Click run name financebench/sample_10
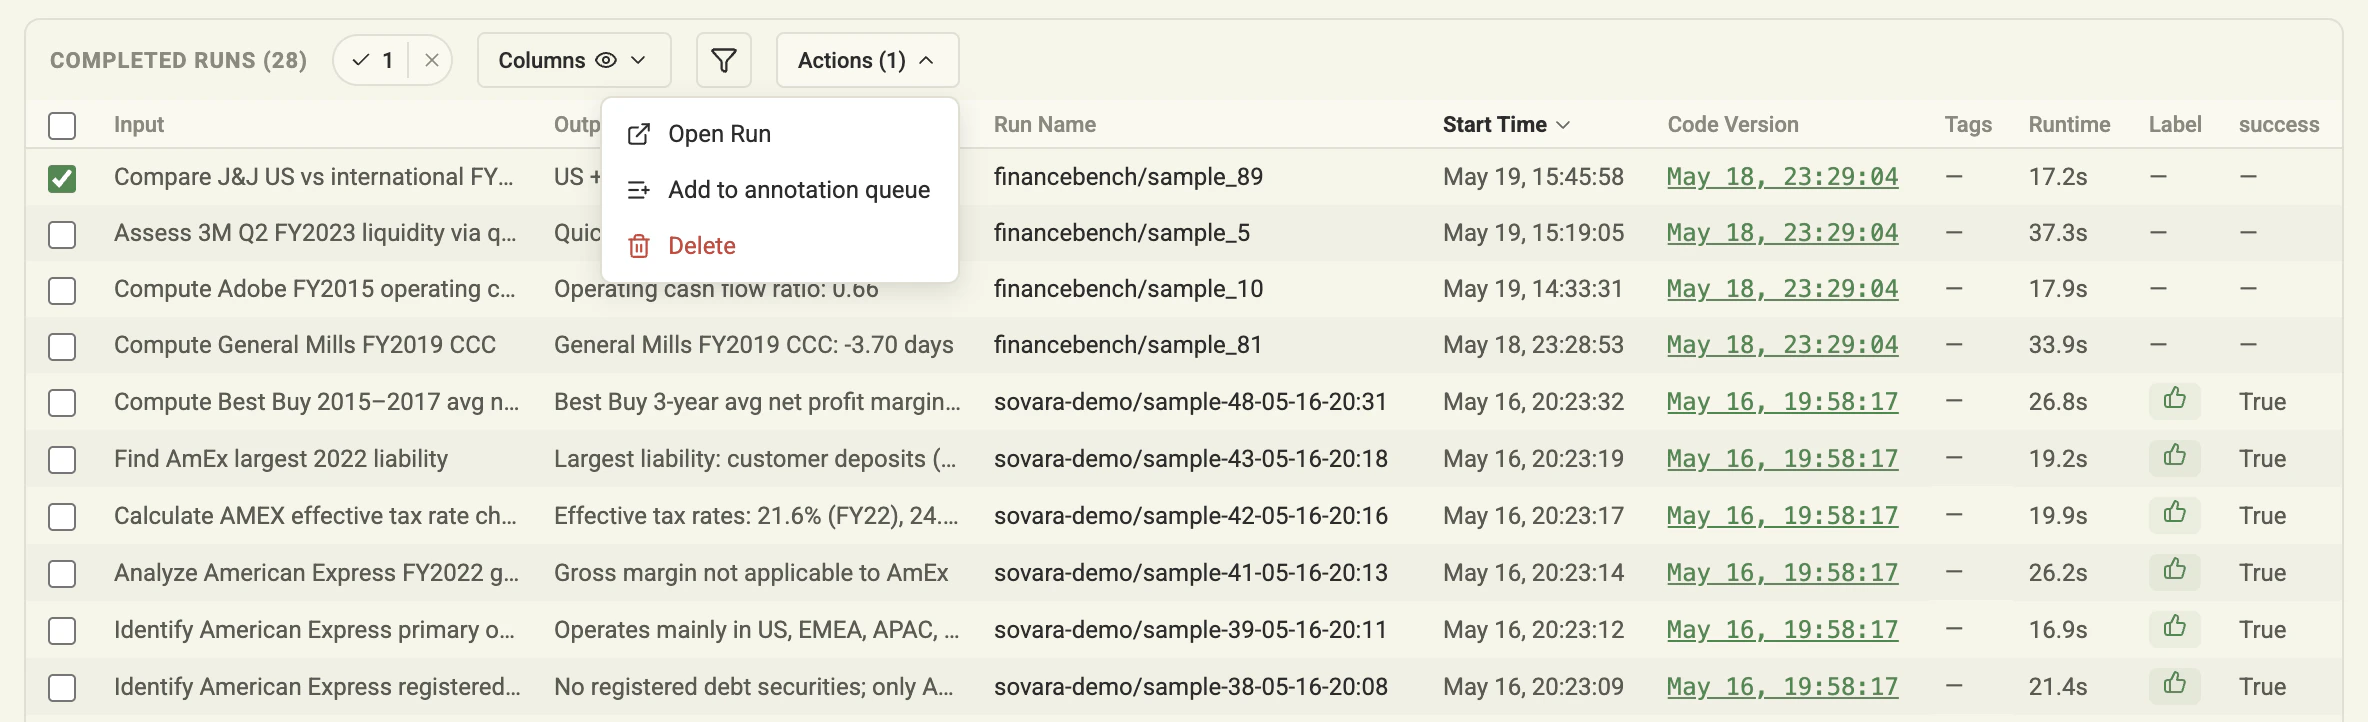The width and height of the screenshot is (2368, 722). [1128, 289]
